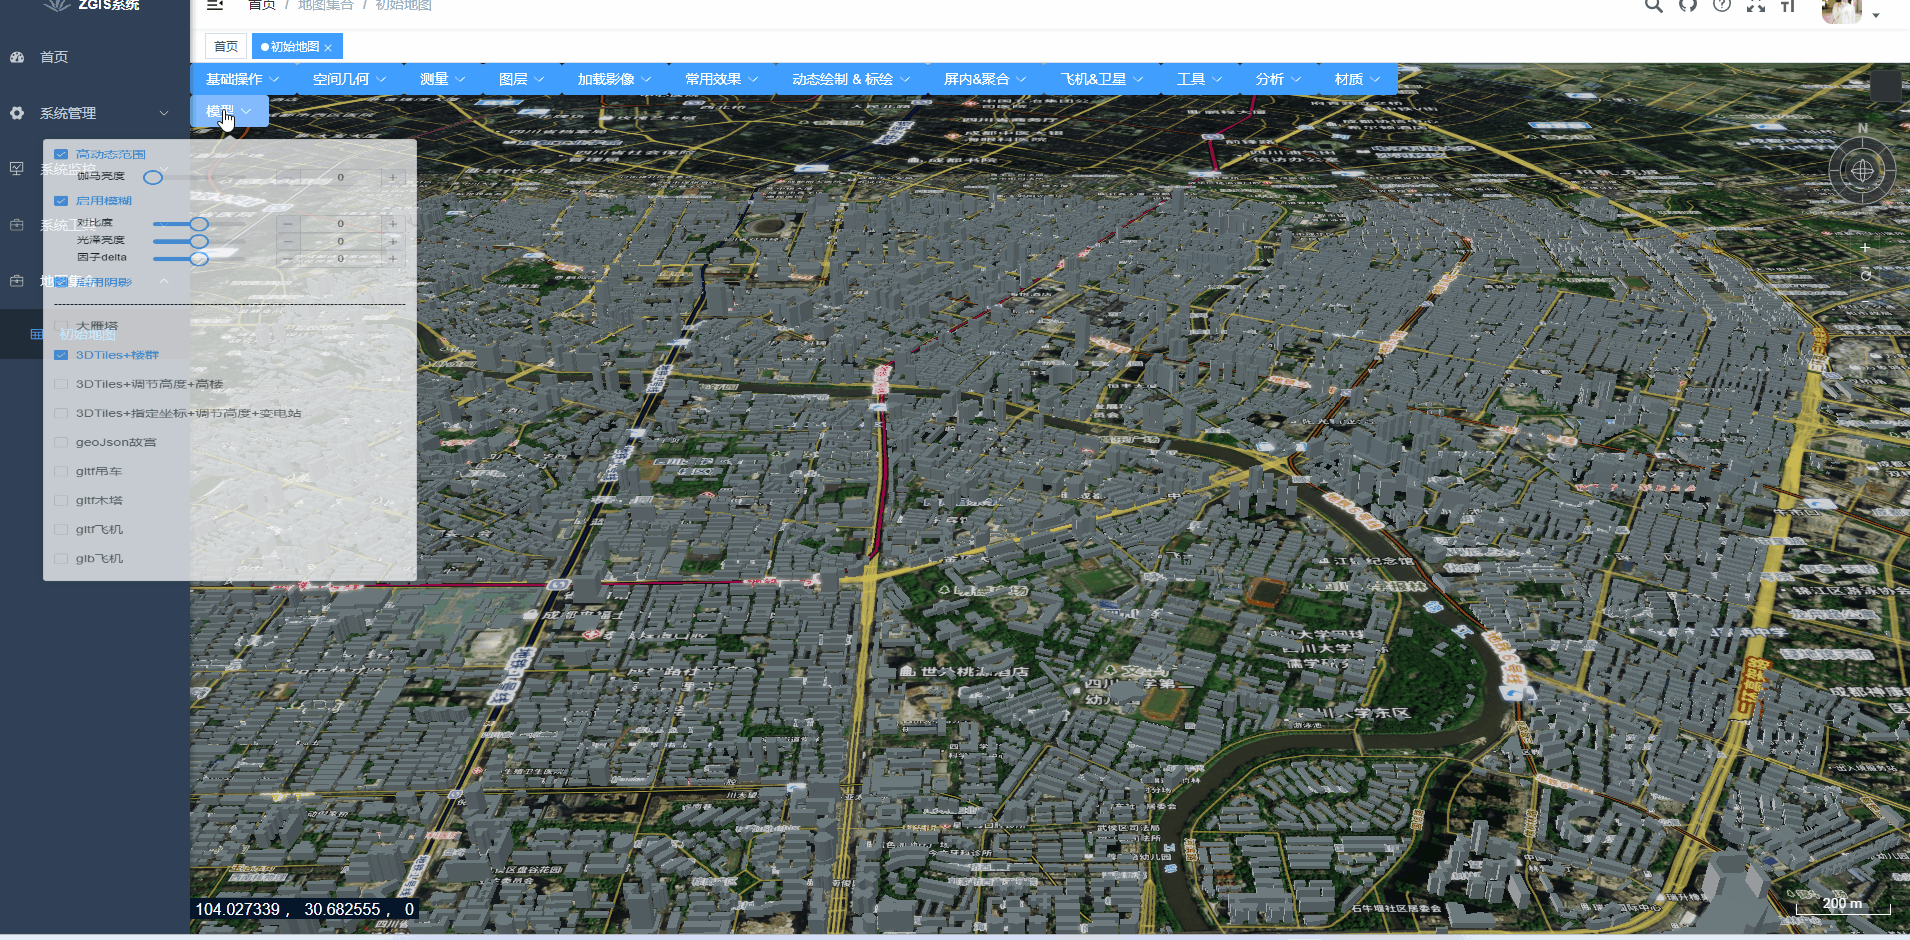1910x940 pixels.
Task: Open the 测量 dropdown menu
Action: pyautogui.click(x=443, y=79)
